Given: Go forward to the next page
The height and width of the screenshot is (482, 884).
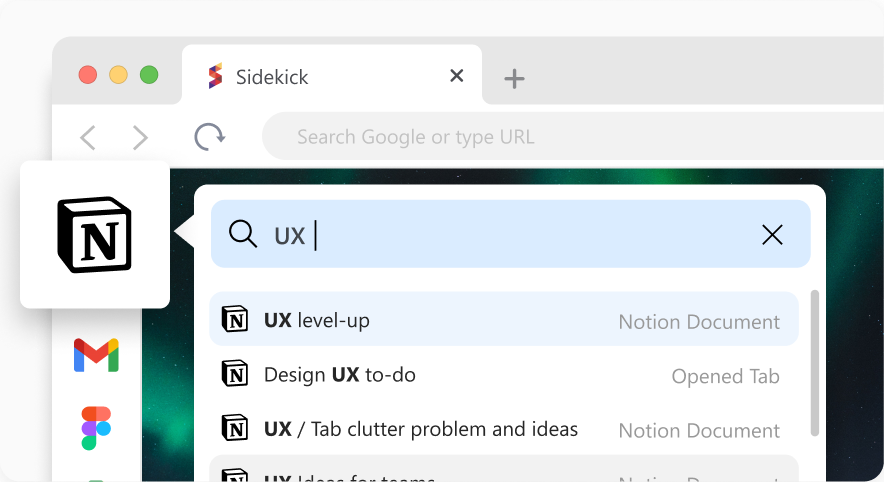Looking at the screenshot, I should (x=140, y=138).
